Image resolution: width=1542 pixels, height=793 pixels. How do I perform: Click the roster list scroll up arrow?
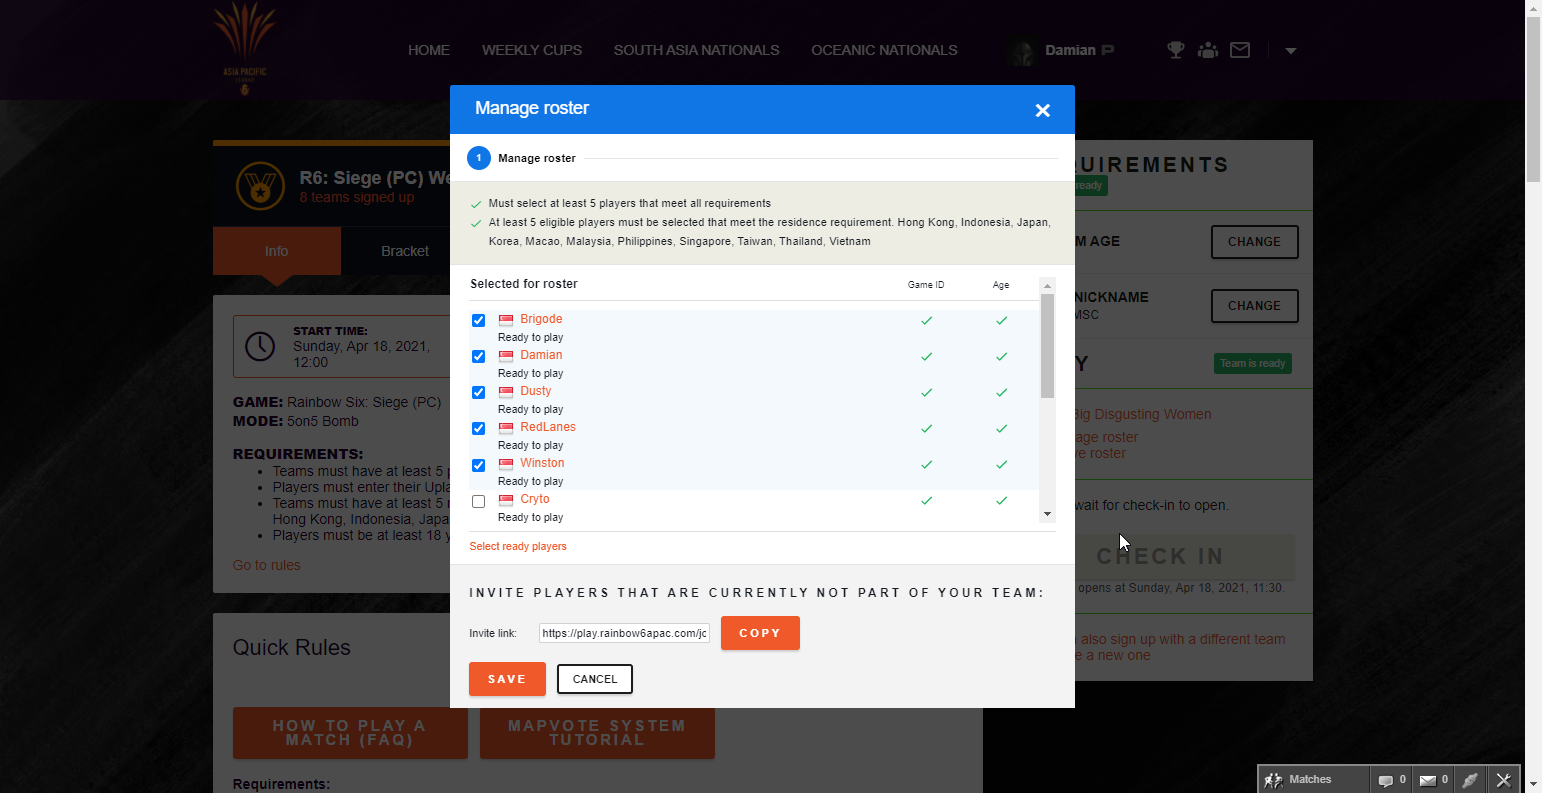click(1047, 285)
